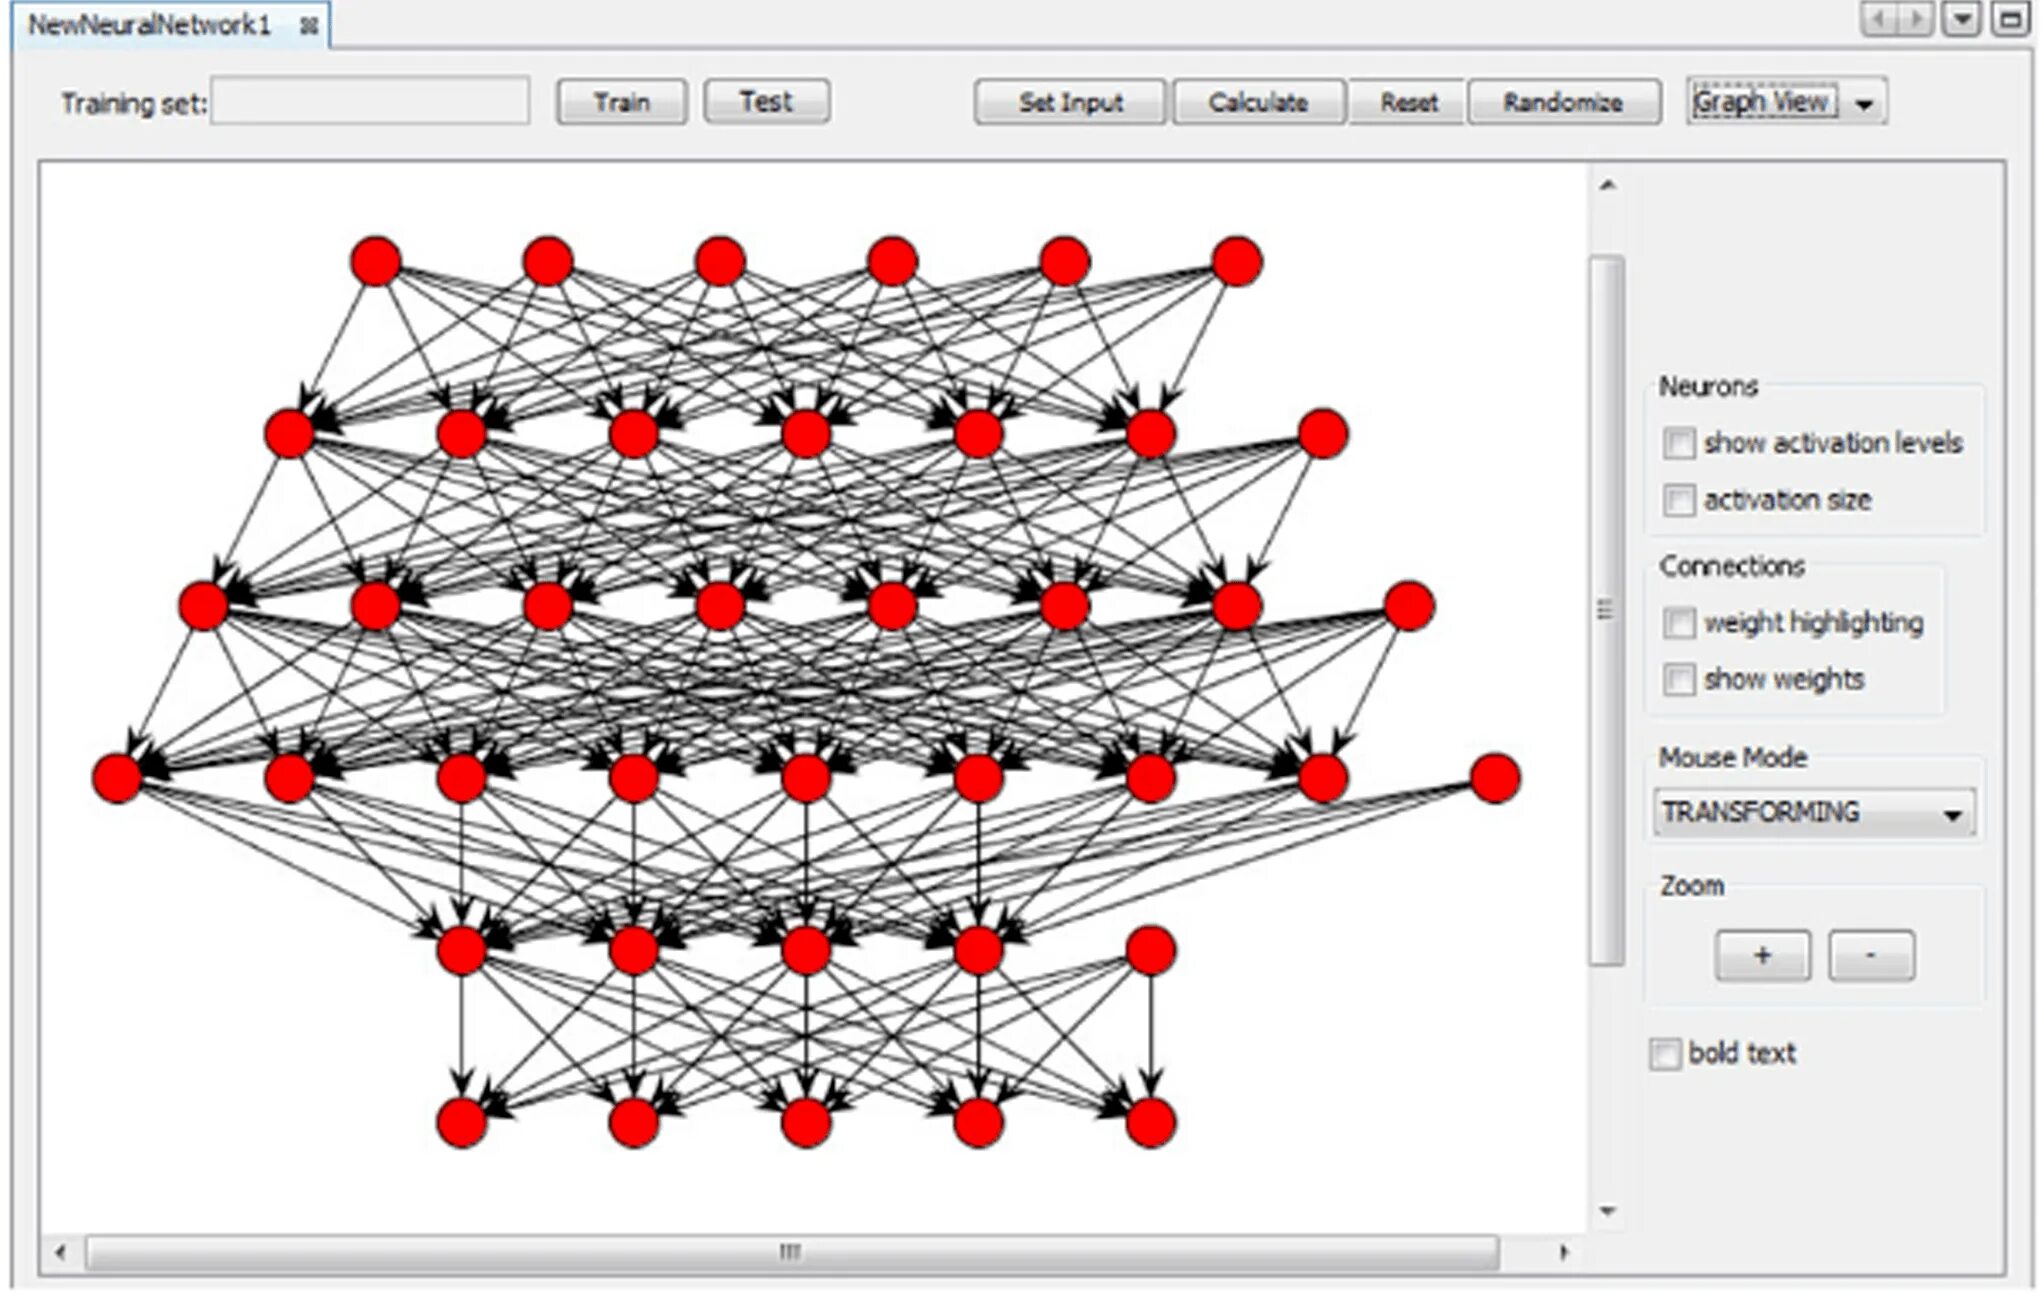Click vertical scrollbar up arrow

tap(1607, 186)
